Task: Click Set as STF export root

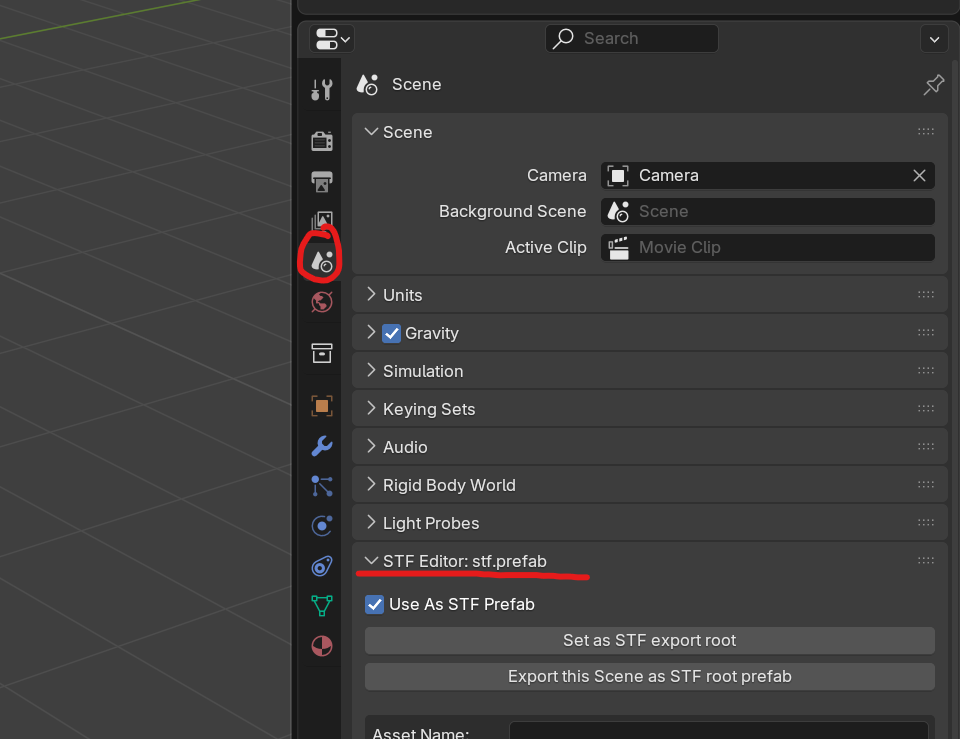Action: pos(650,640)
